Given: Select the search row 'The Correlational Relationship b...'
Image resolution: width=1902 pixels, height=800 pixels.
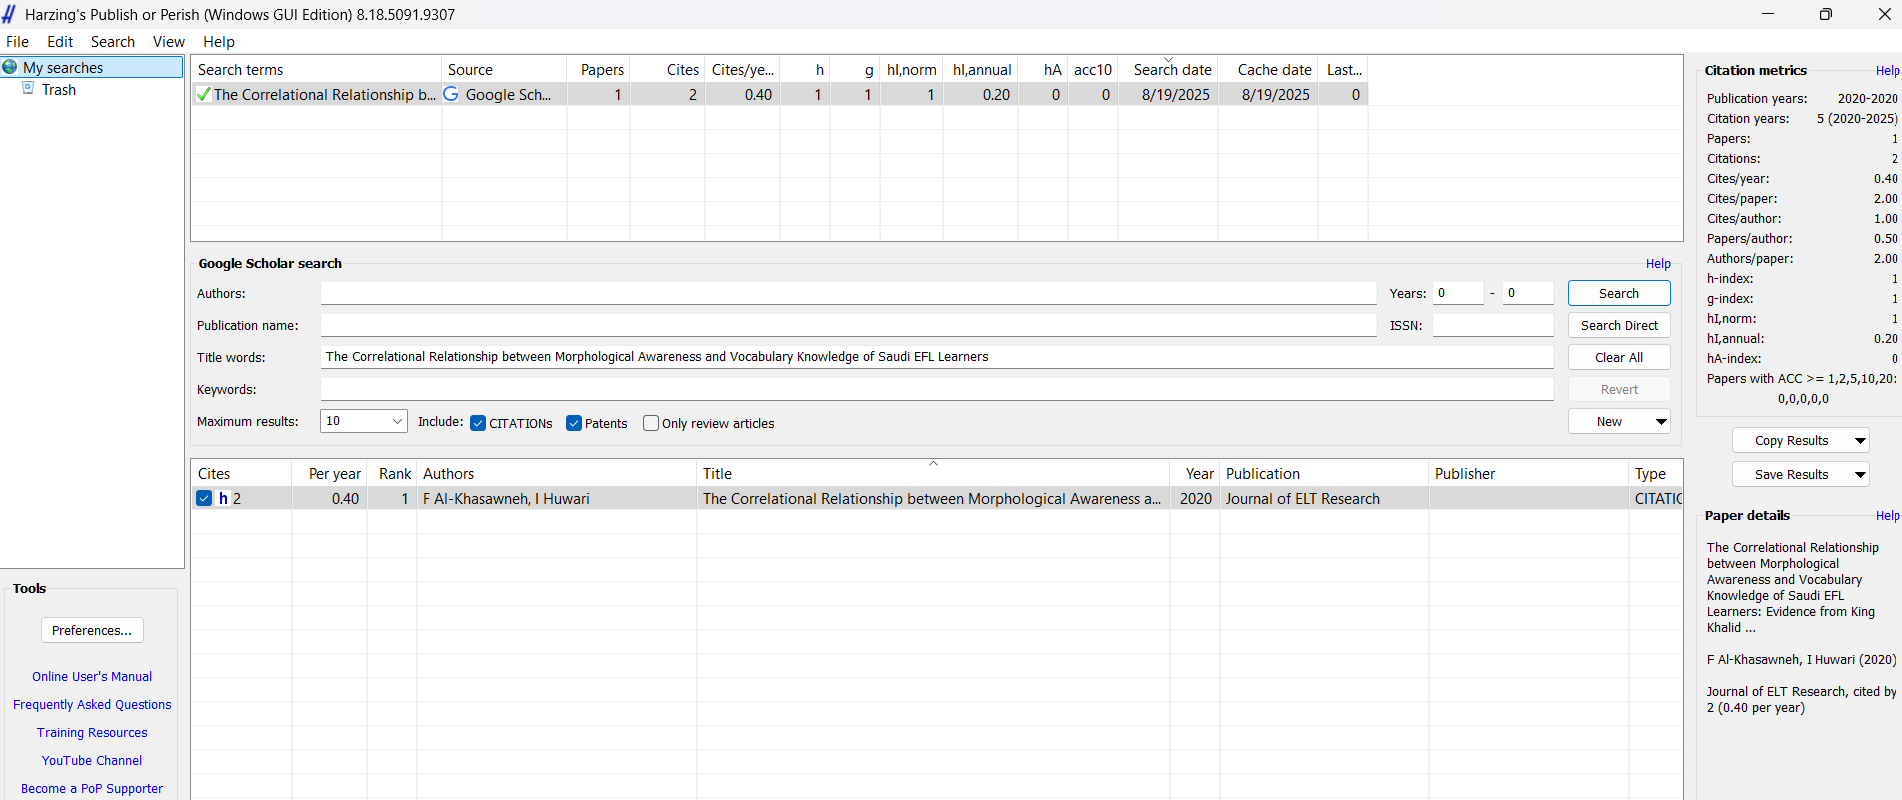Looking at the screenshot, I should pos(780,94).
